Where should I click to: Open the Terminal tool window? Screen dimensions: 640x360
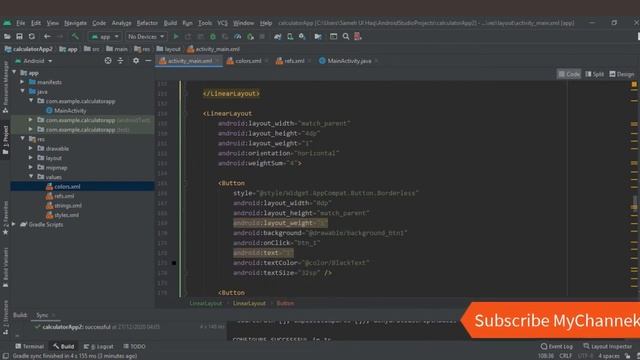(x=29, y=347)
